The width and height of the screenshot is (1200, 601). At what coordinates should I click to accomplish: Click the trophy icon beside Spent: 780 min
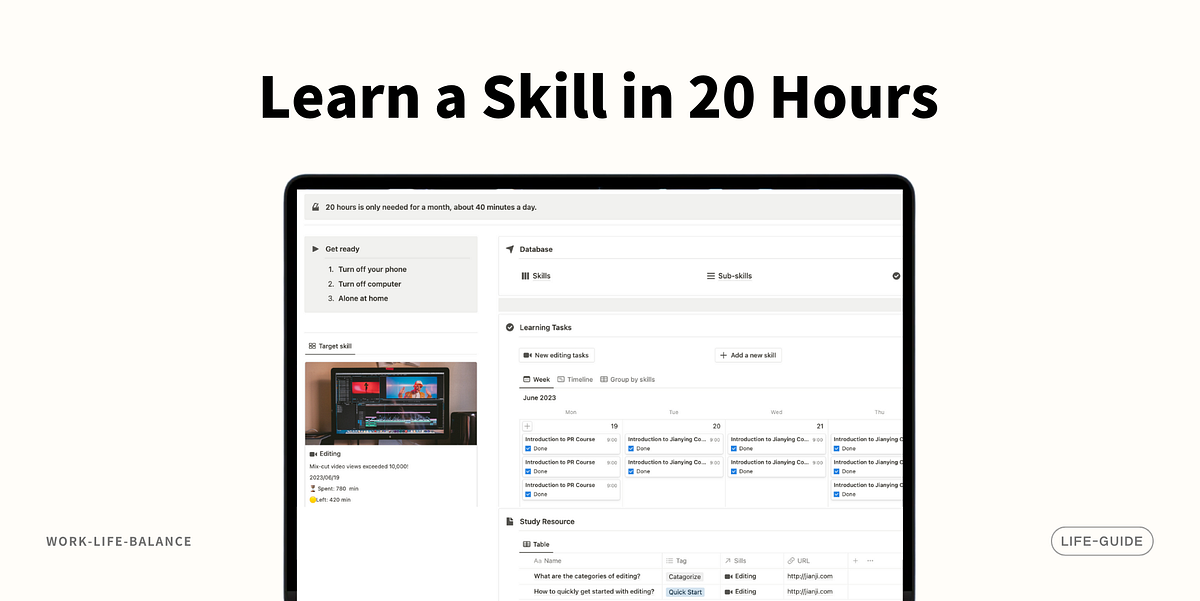pyautogui.click(x=312, y=488)
